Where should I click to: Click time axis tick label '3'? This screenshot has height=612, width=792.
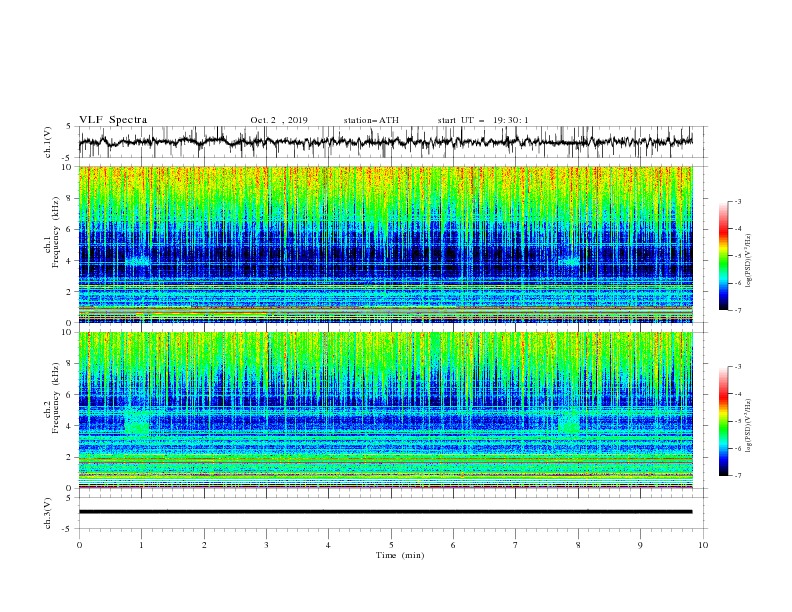(266, 545)
